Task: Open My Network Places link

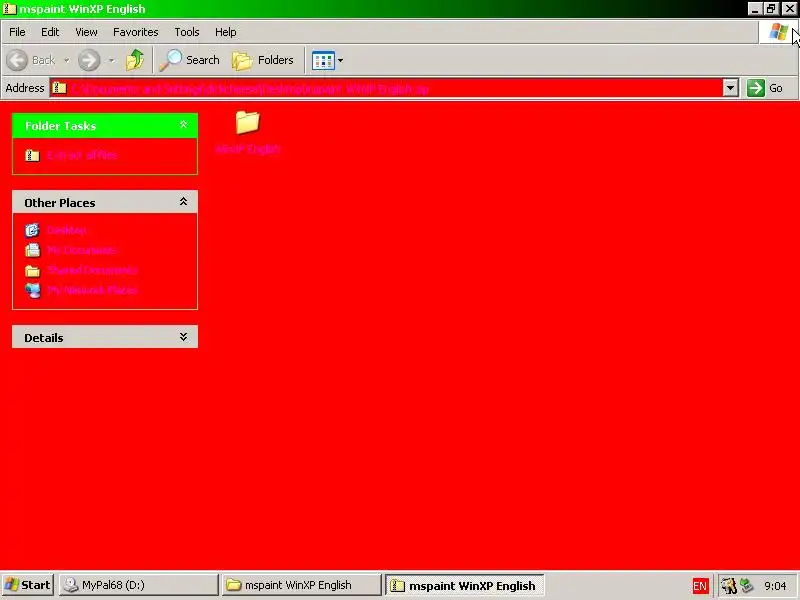Action: tap(92, 290)
